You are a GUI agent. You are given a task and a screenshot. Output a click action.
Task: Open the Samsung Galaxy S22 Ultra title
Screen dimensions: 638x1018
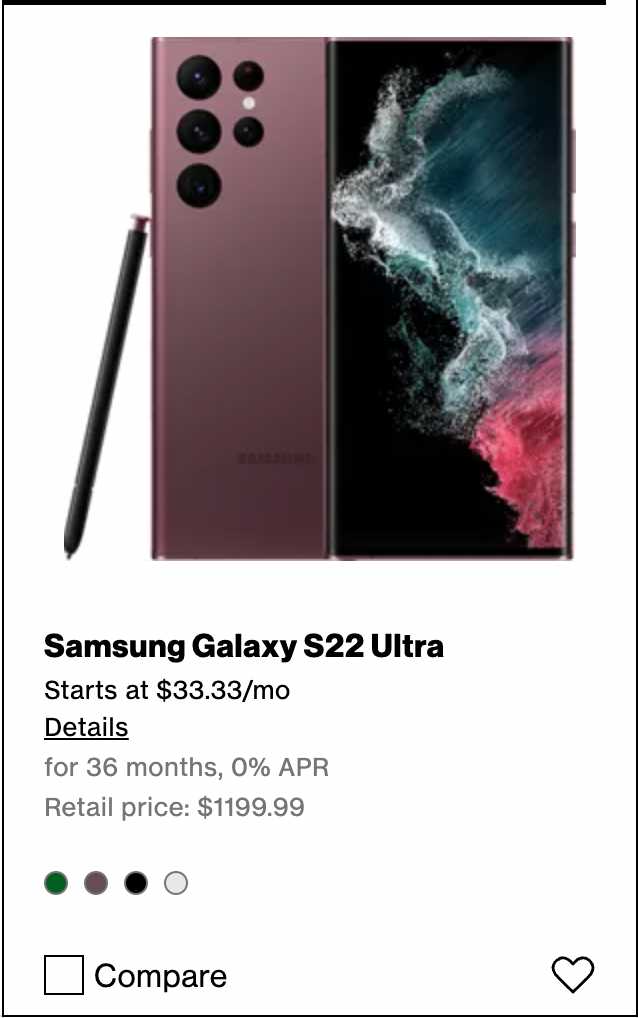(x=244, y=646)
